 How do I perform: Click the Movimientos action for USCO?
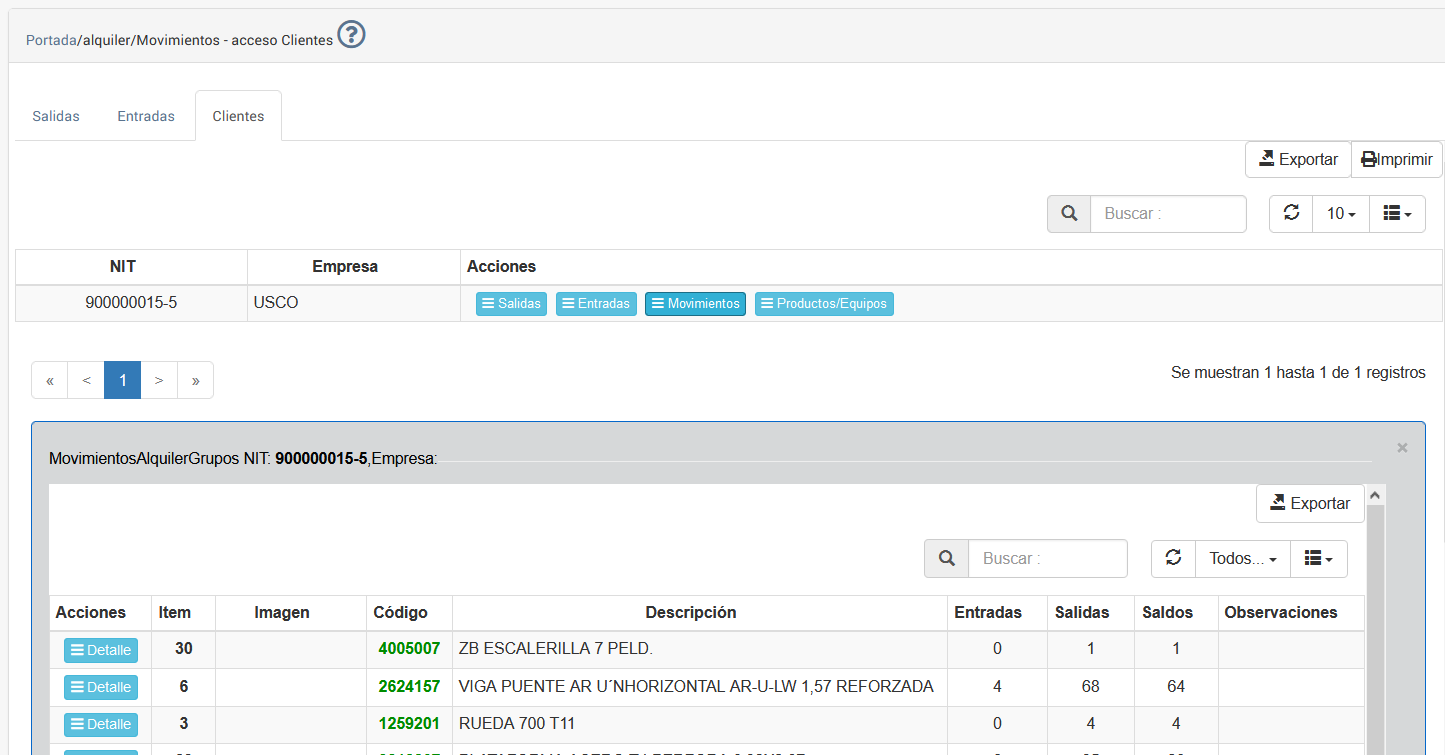(695, 304)
